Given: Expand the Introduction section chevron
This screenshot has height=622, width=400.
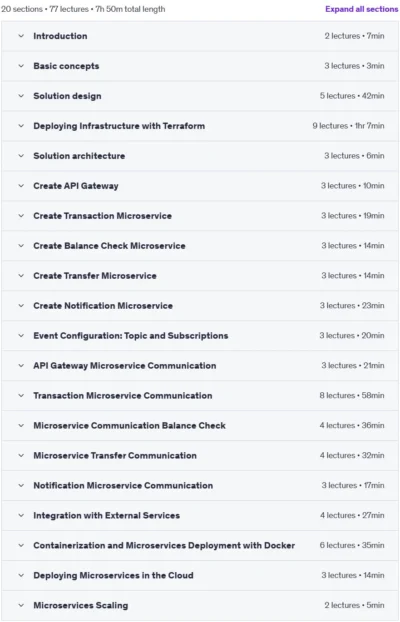Looking at the screenshot, I should tap(21, 36).
